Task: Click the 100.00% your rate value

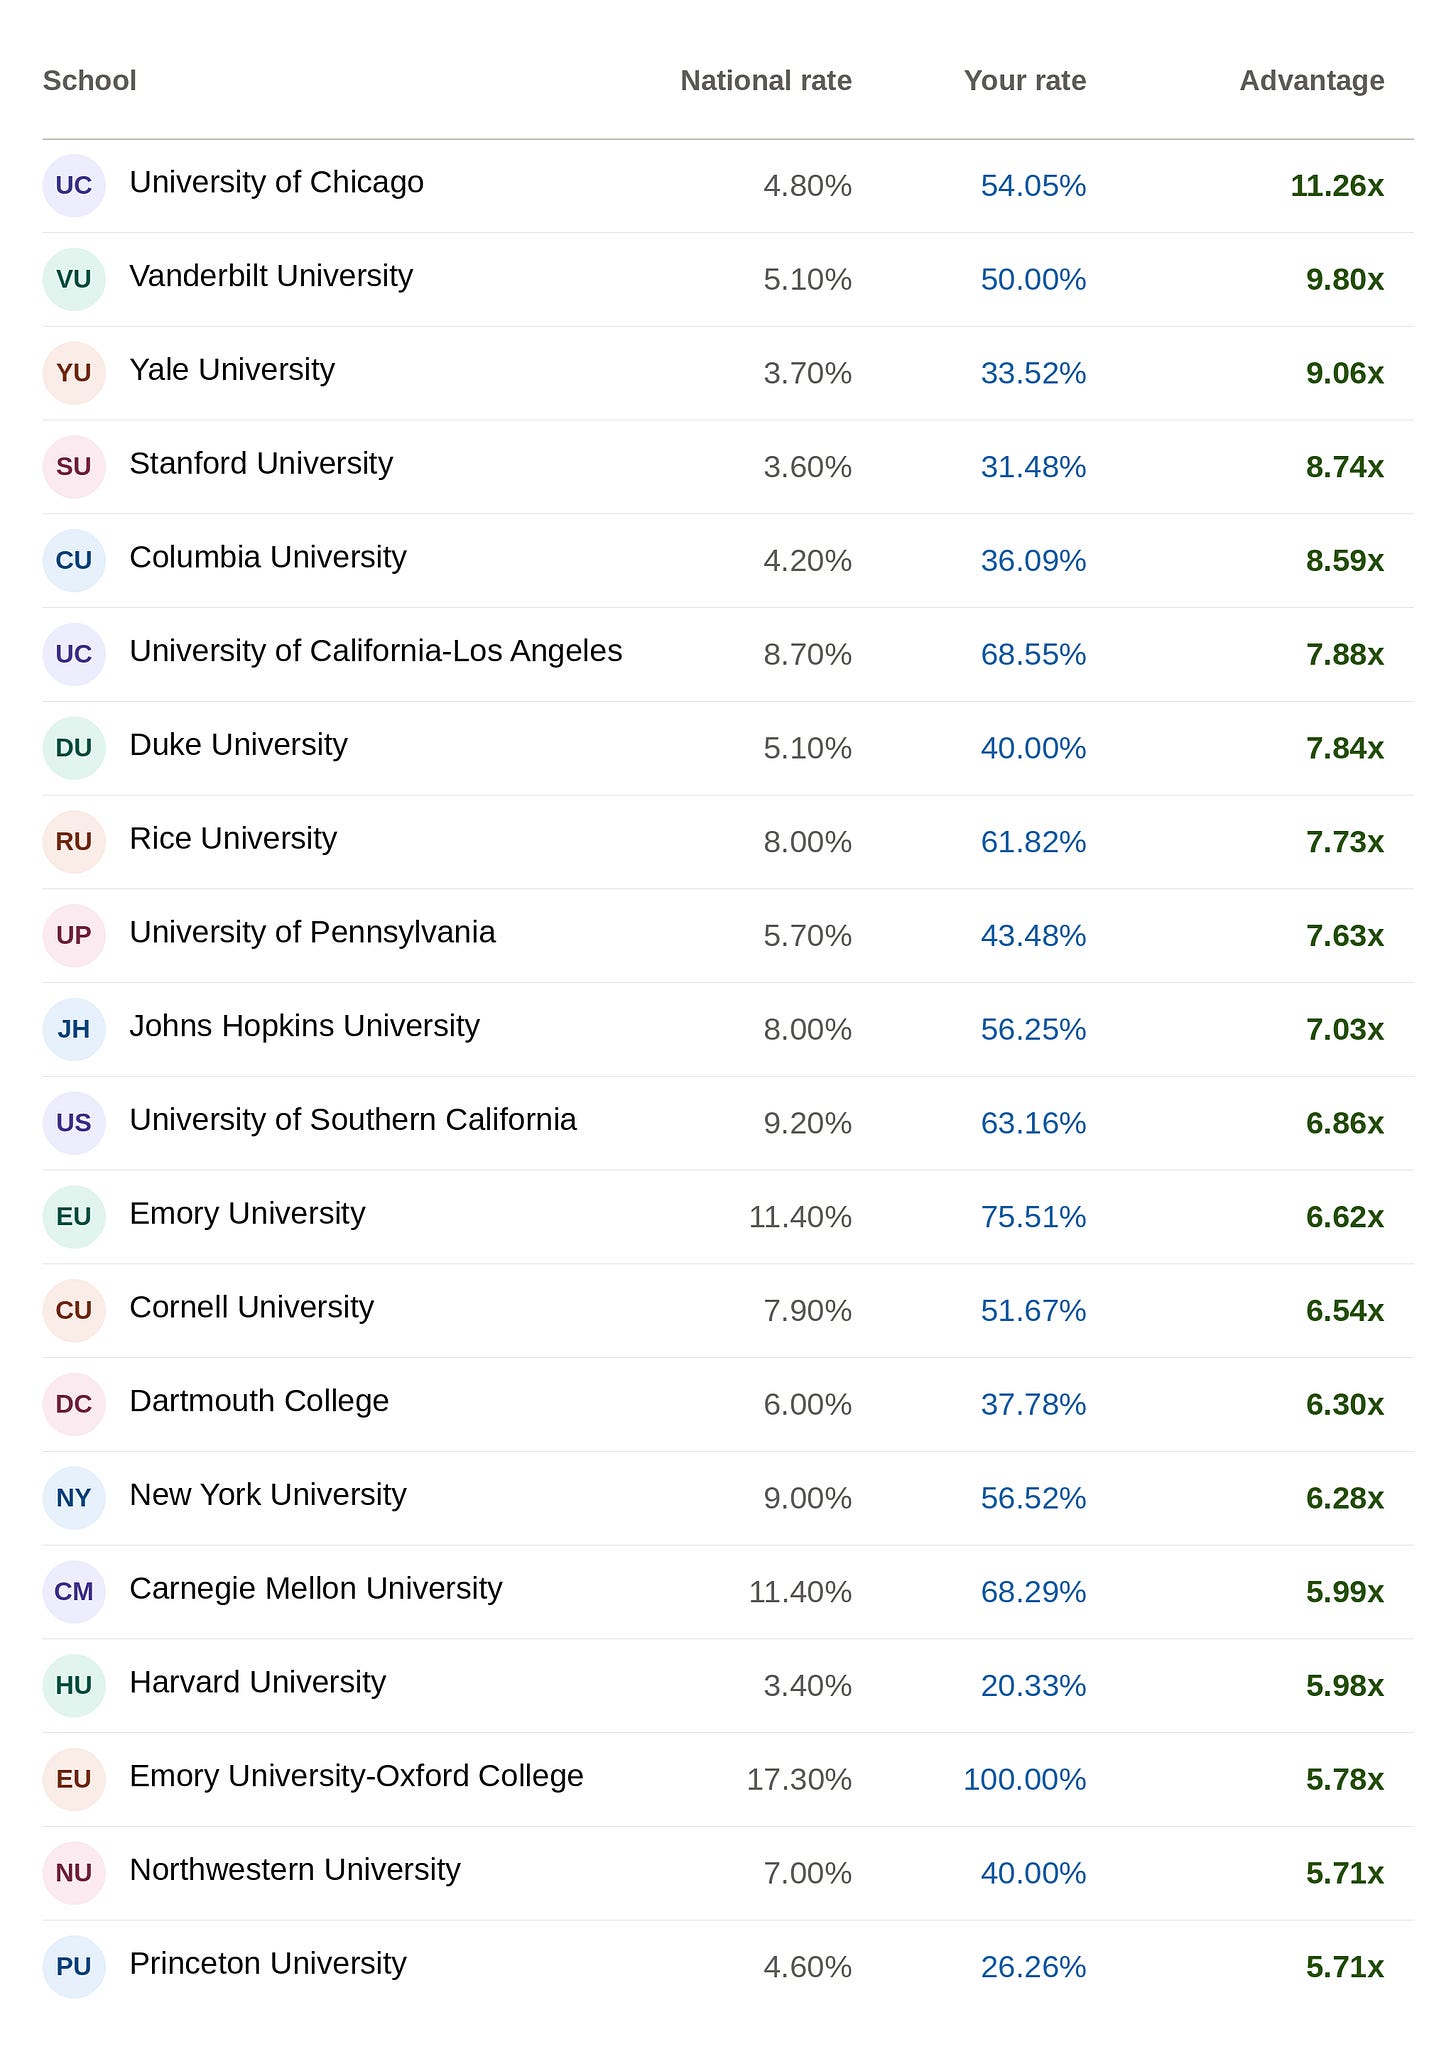Action: click(1024, 1780)
